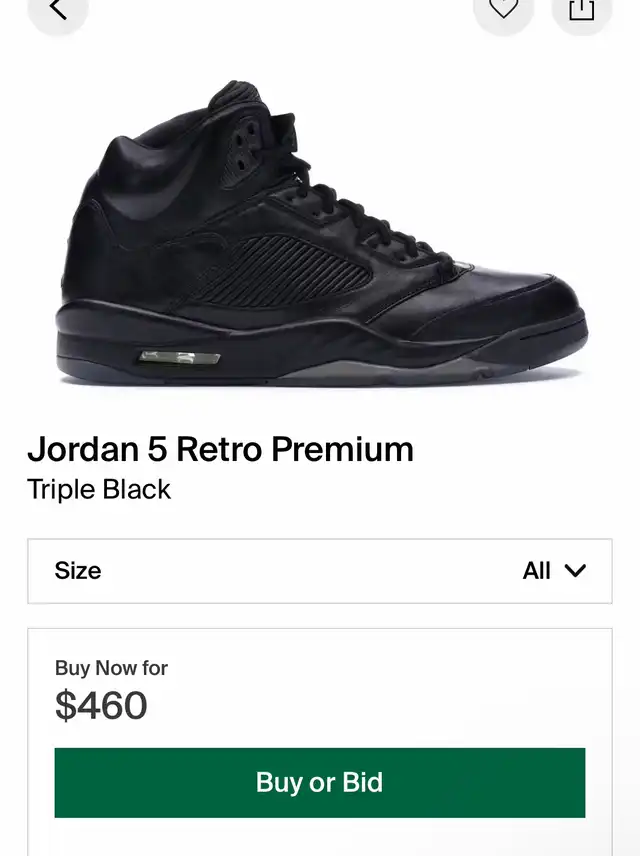Click the green Buy or Bid button
This screenshot has height=856, width=640.
point(320,782)
